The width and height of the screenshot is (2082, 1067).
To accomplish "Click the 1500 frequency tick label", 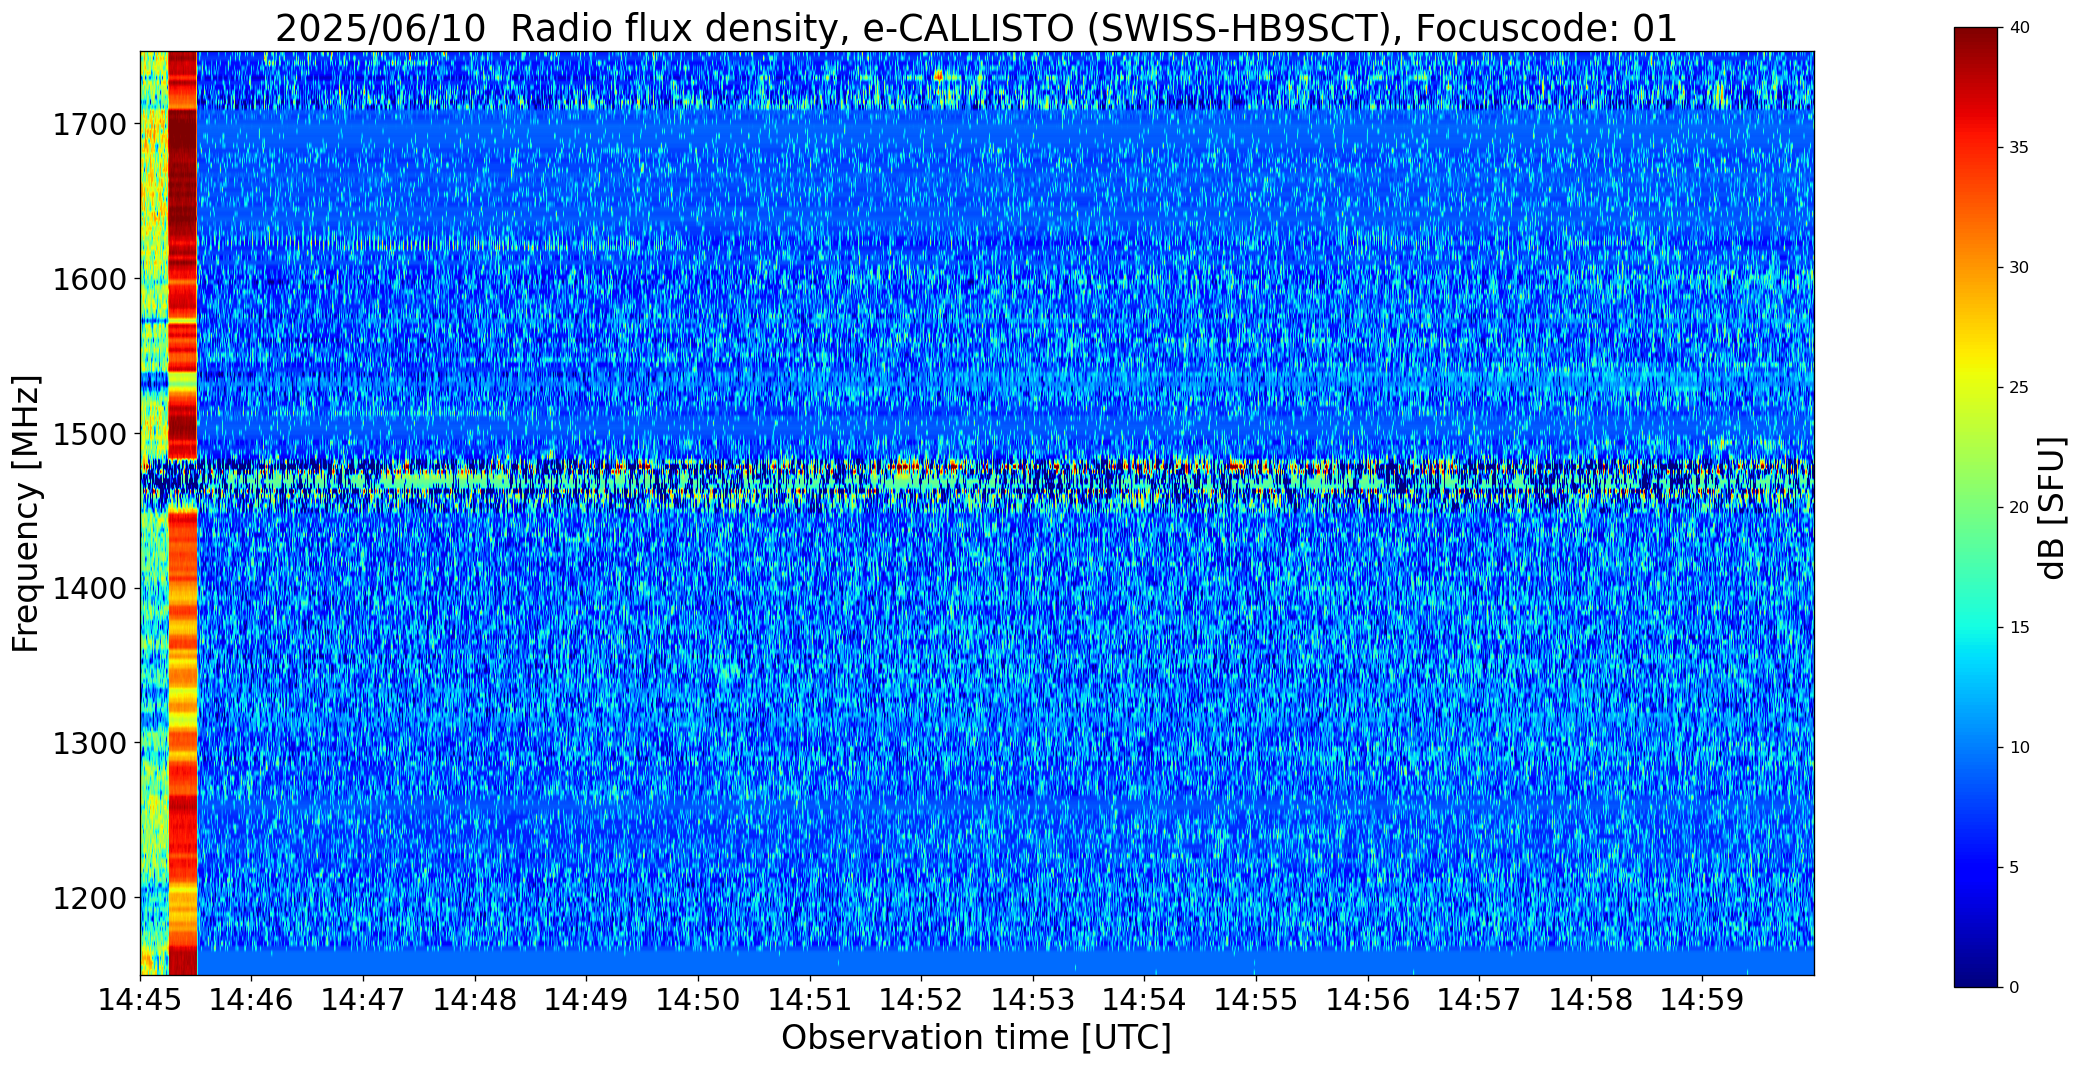I will click(89, 434).
